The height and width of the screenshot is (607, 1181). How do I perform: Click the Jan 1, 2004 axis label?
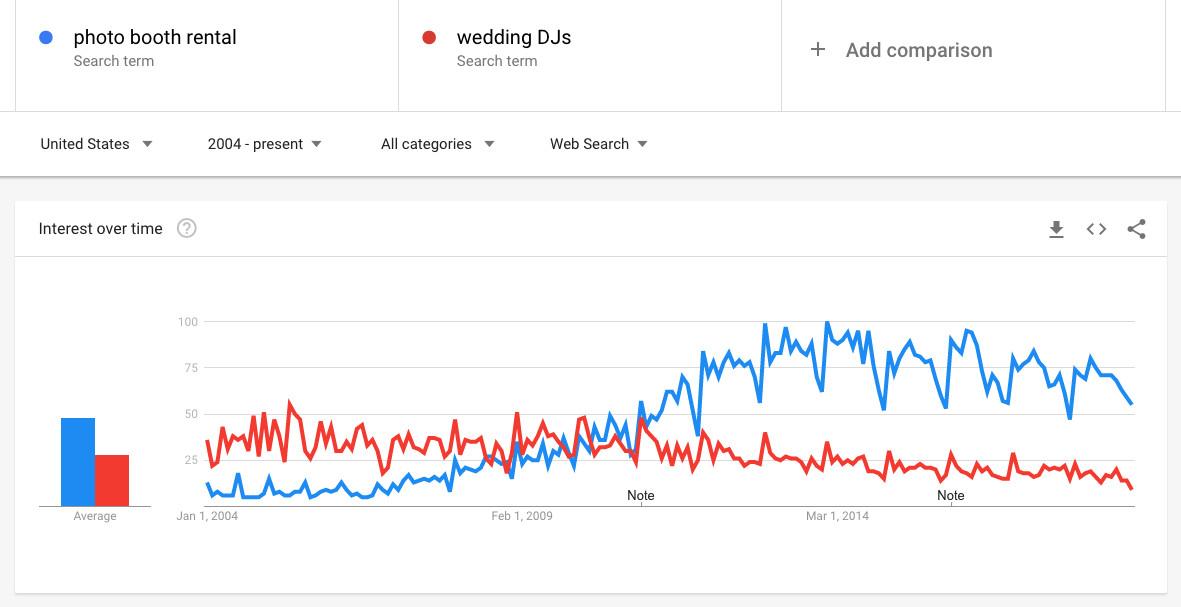(207, 516)
